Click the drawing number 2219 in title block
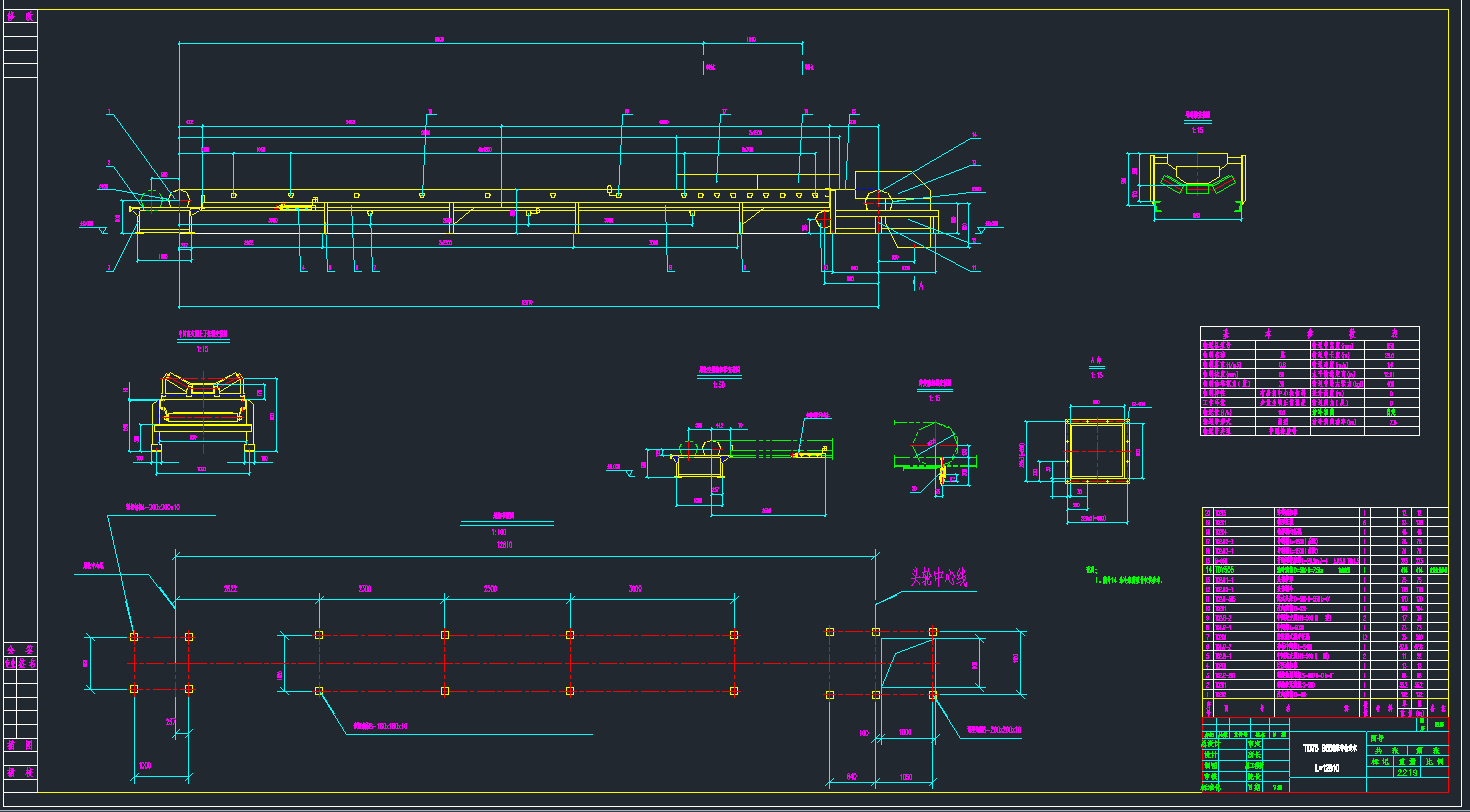The height and width of the screenshot is (812, 1470). click(x=1407, y=771)
